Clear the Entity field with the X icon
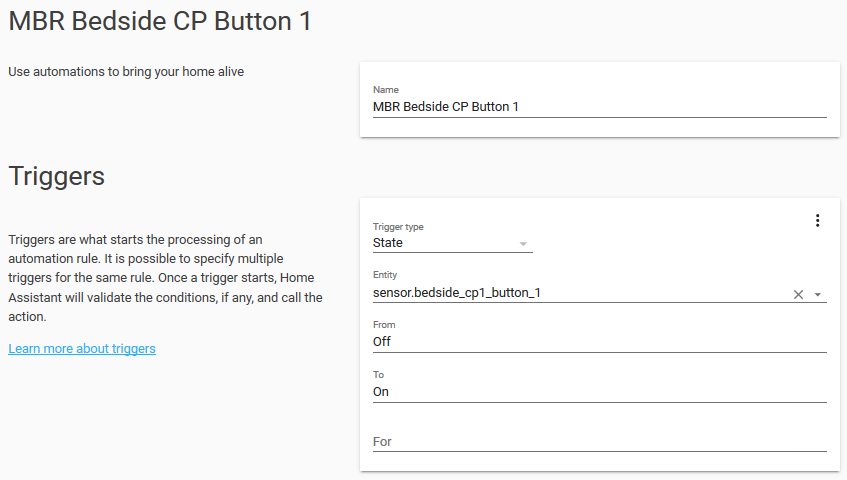 798,294
